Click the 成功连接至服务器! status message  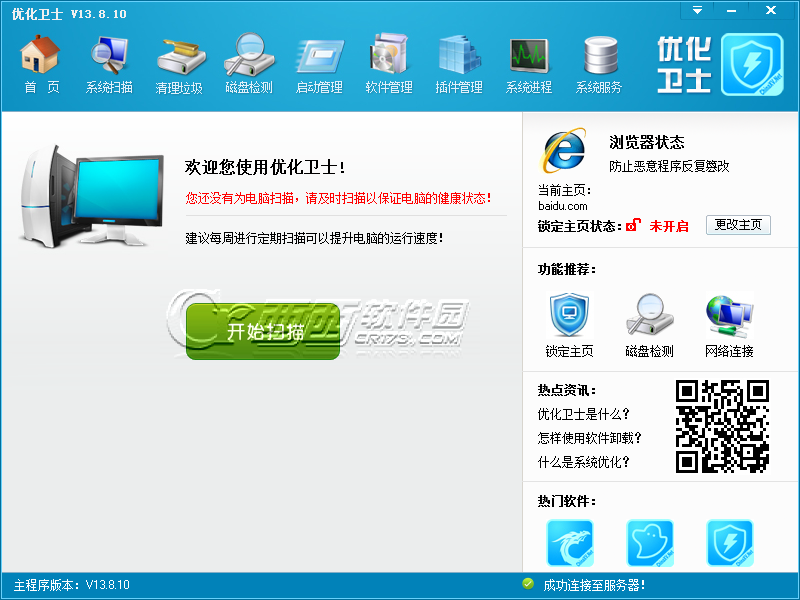(x=594, y=585)
